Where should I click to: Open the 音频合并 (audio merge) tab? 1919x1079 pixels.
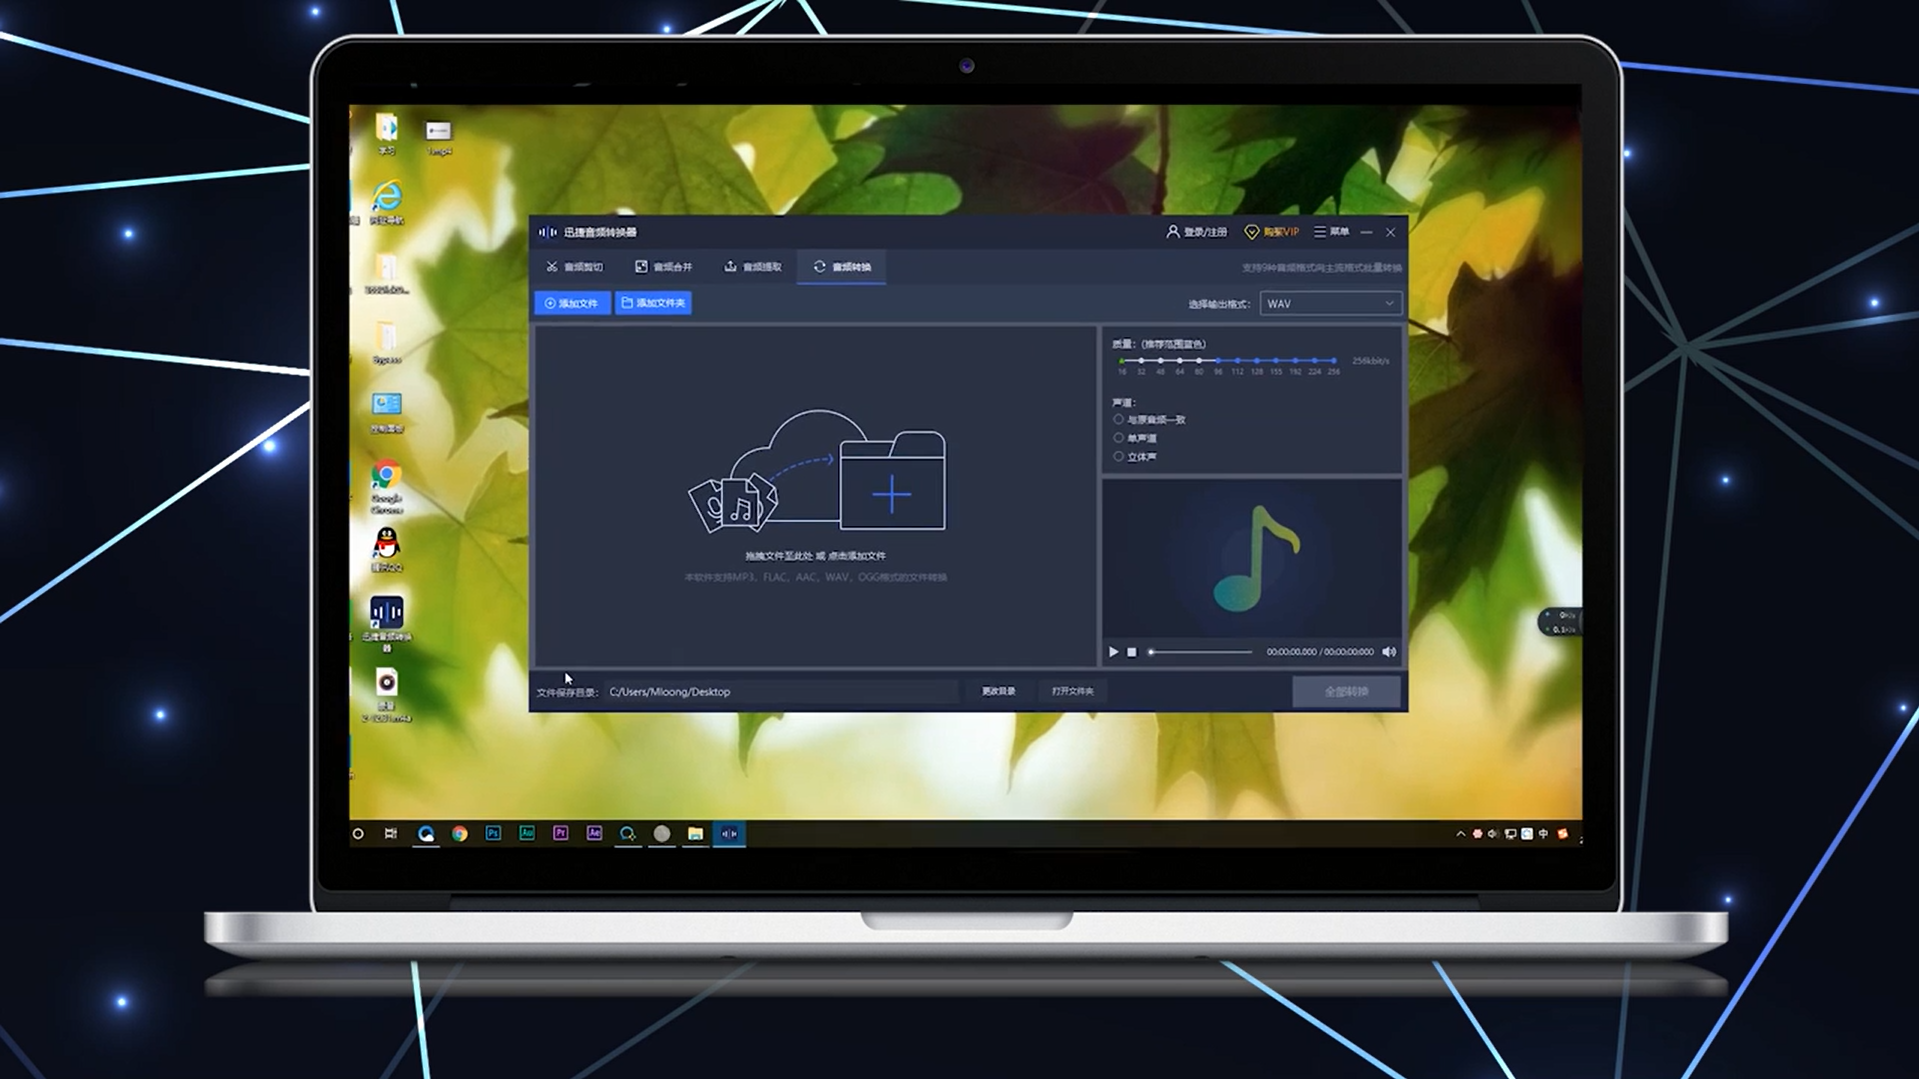[664, 267]
